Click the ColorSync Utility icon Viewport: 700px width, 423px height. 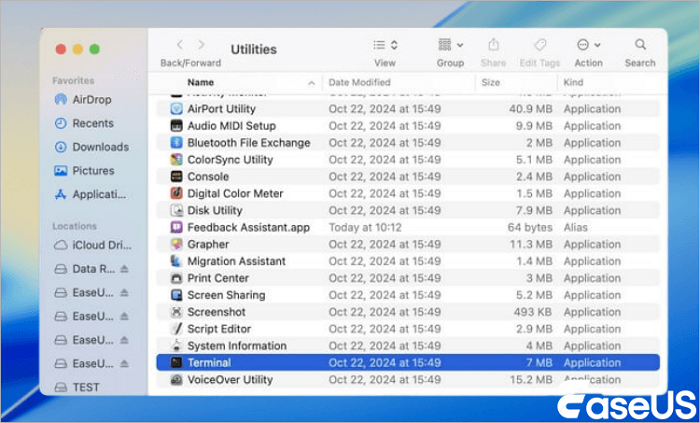(177, 160)
